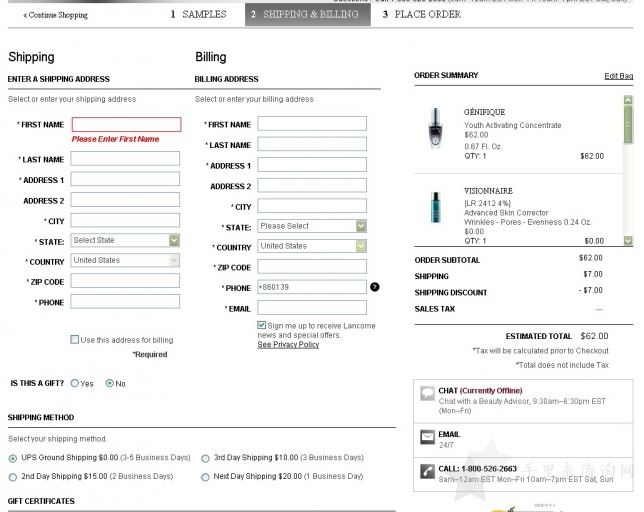The image size is (644, 512).
Task: Open billing State Please Select dropdown
Action: (x=312, y=226)
